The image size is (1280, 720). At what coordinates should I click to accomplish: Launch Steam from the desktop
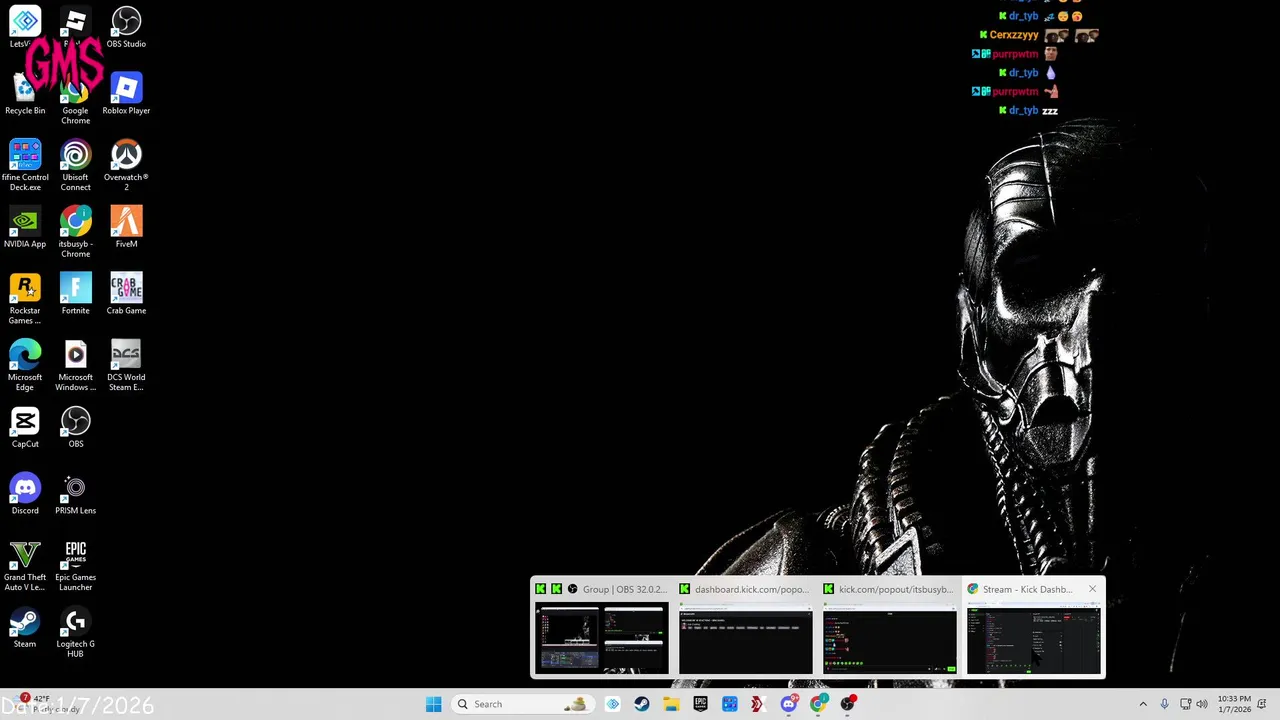tap(25, 627)
